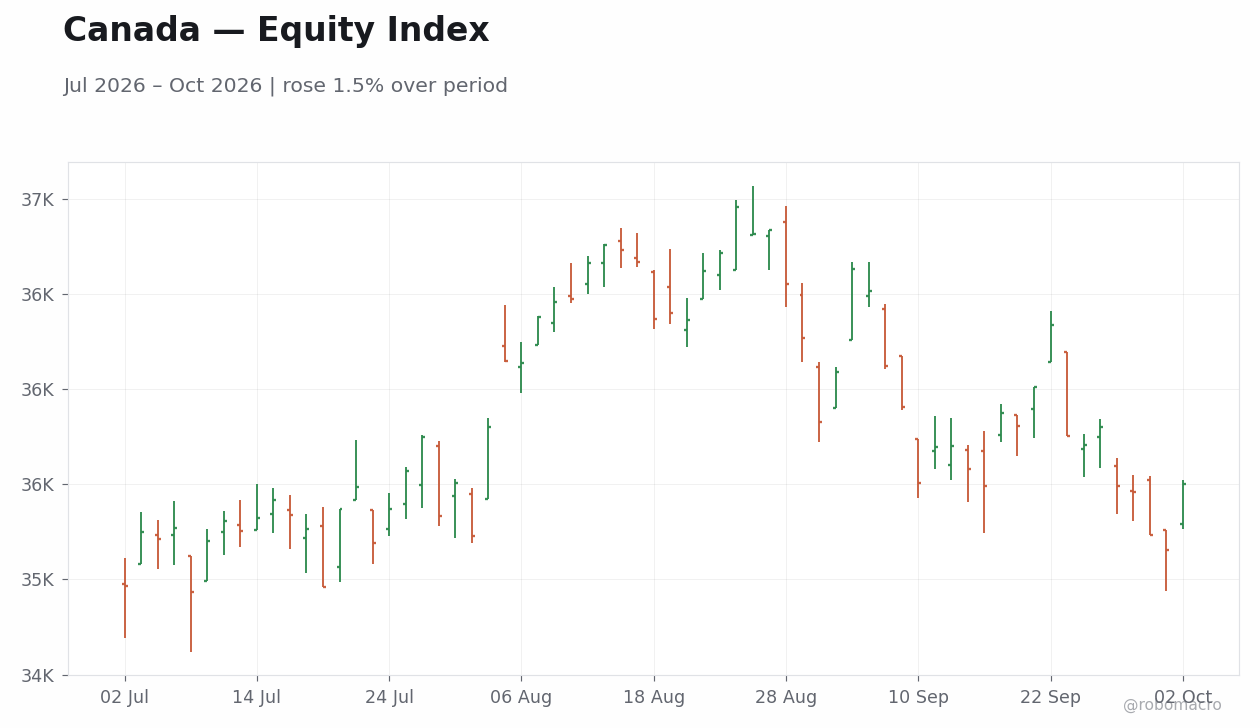This screenshot has height=728, width=1260.
Task: Click the 34K y-axis label
Action: (x=38, y=675)
